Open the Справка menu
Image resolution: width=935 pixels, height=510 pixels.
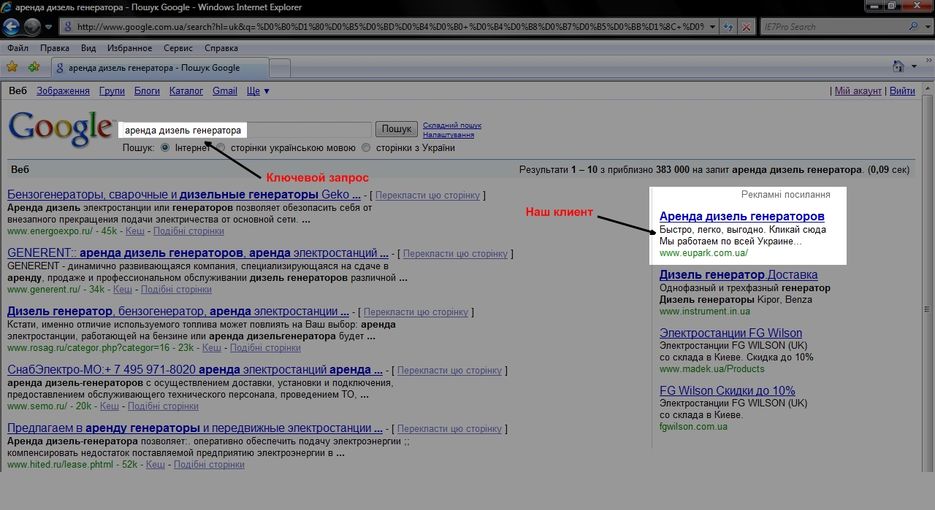221,48
